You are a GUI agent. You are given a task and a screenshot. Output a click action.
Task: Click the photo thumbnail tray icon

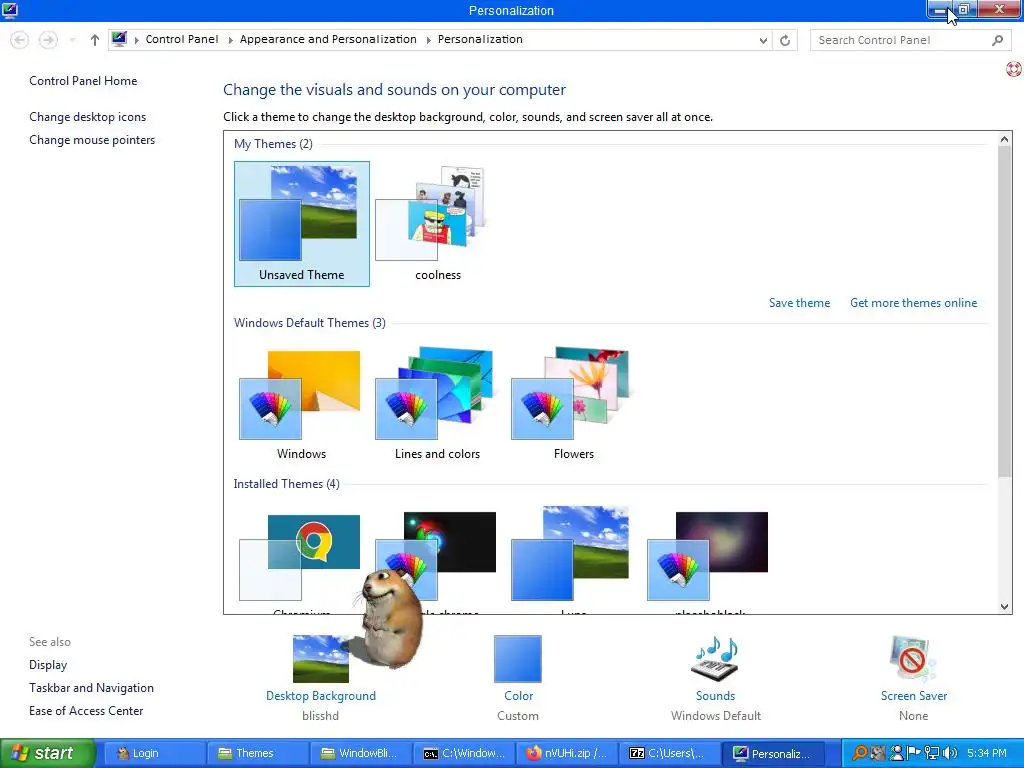(x=878, y=753)
